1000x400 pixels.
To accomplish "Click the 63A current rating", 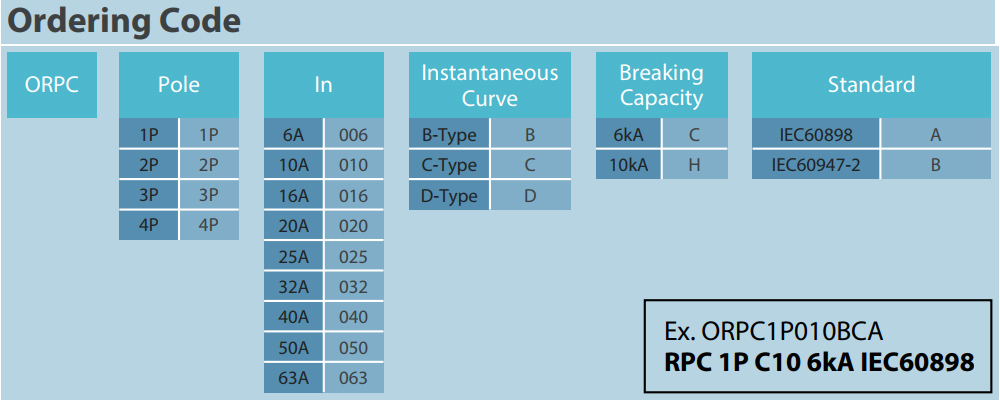I will [293, 378].
